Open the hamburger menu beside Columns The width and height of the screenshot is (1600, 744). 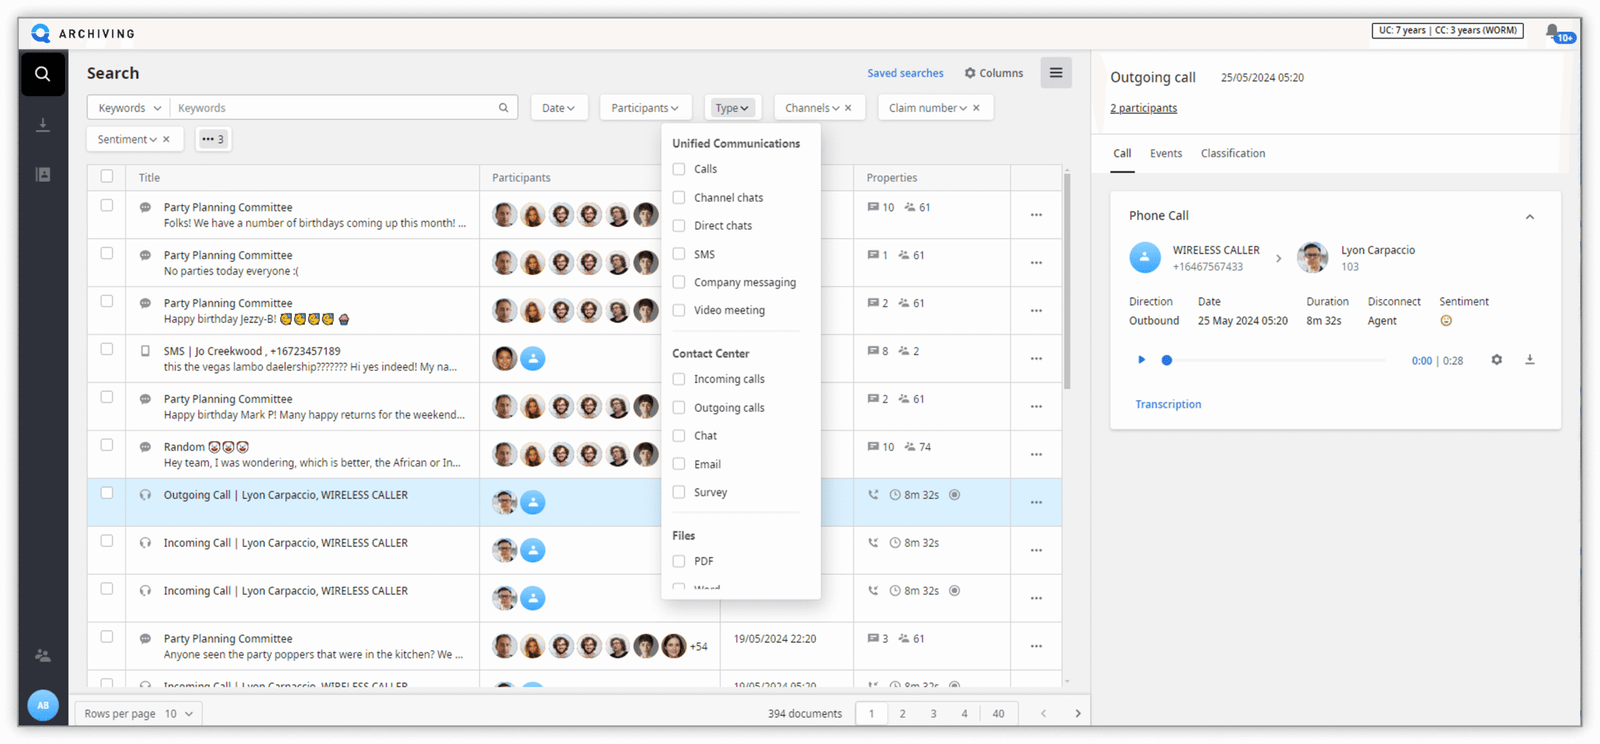(1055, 73)
